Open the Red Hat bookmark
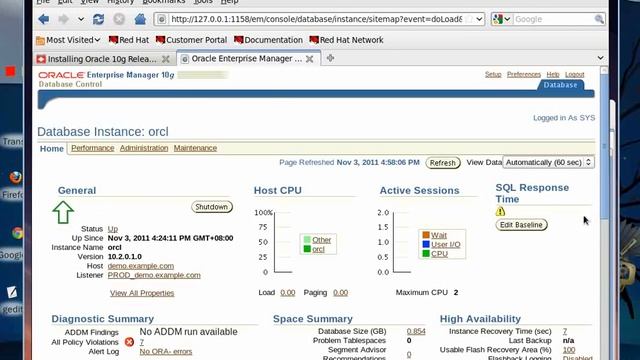This screenshot has height=360, width=640. point(129,40)
